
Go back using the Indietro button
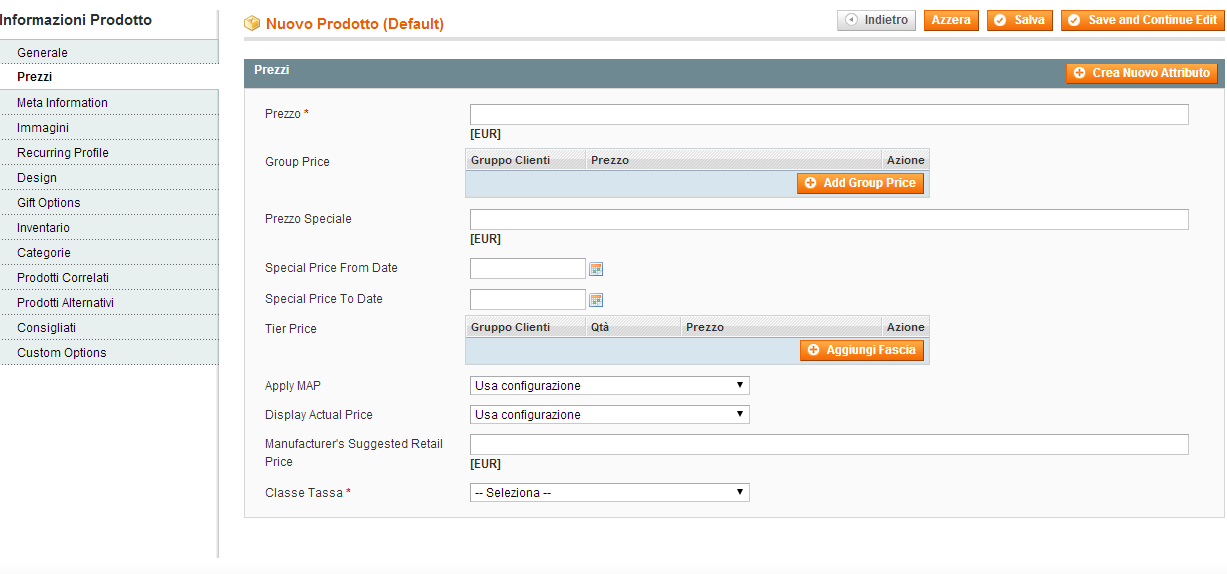[876, 20]
